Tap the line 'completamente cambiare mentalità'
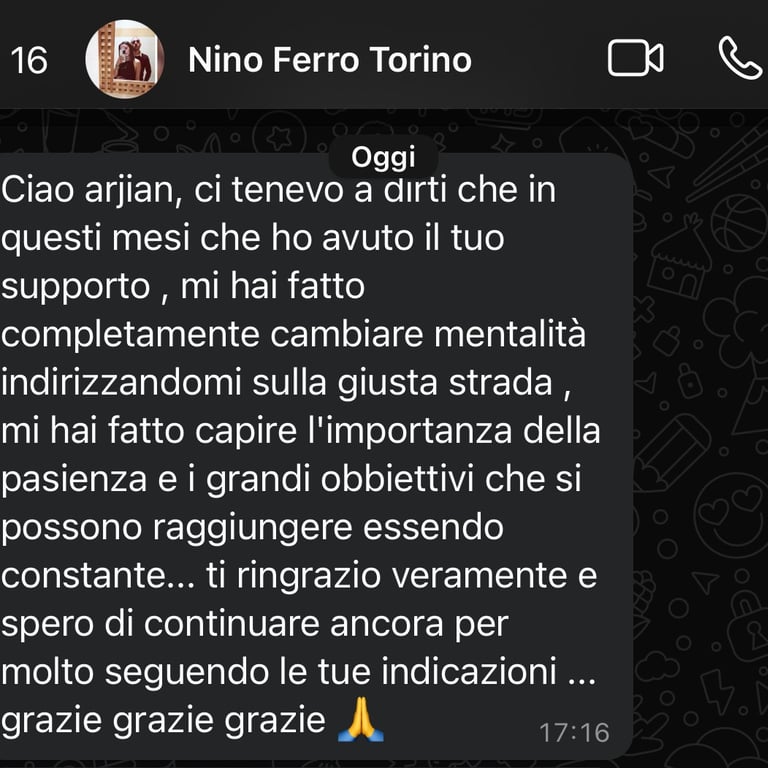This screenshot has height=768, width=768. tap(293, 335)
